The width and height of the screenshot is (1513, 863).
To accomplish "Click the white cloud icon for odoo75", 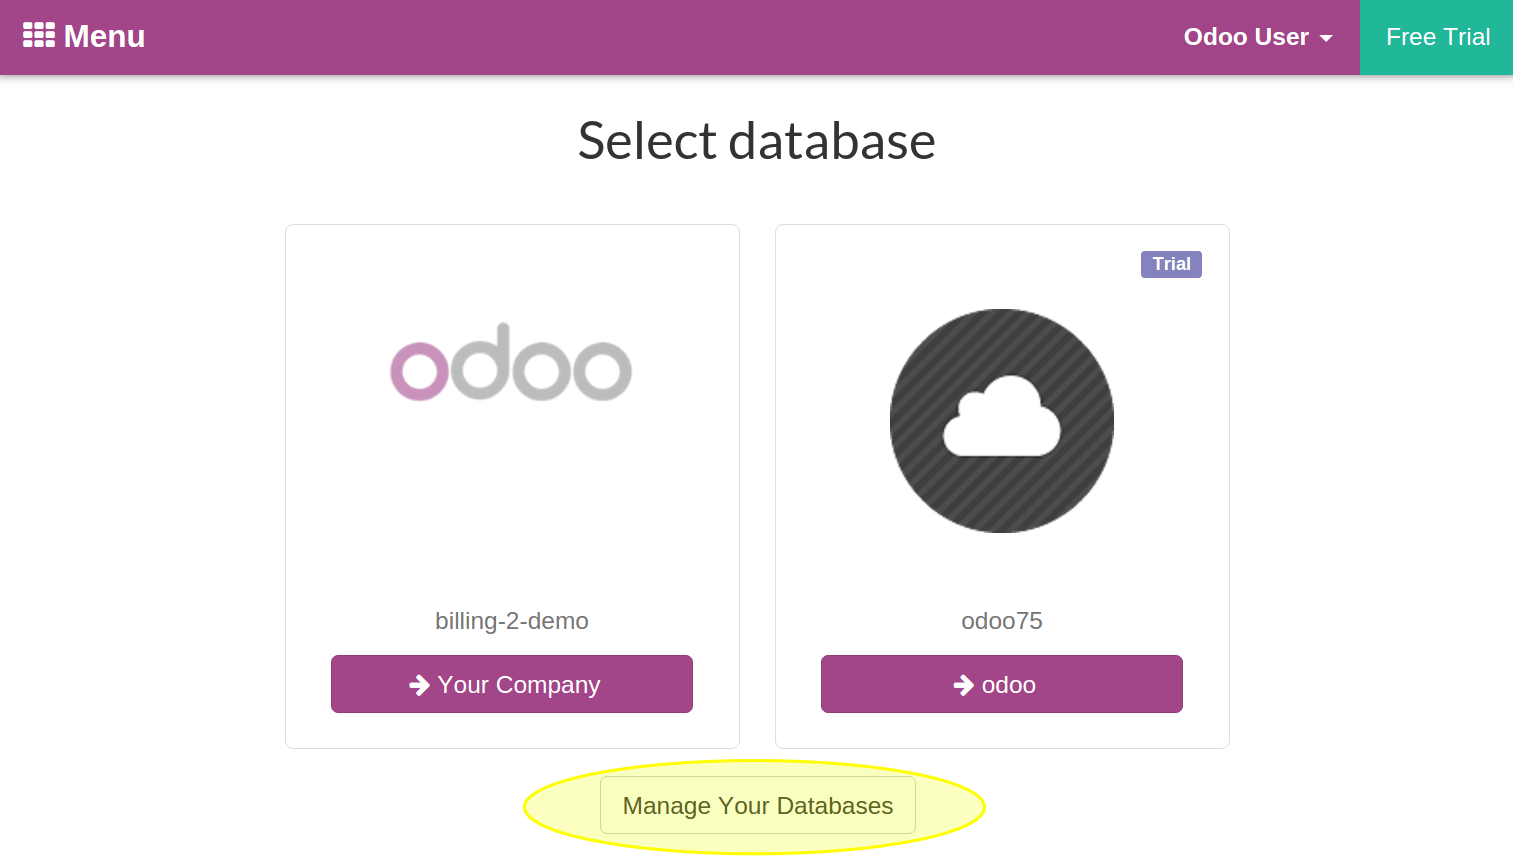I will (1001, 418).
